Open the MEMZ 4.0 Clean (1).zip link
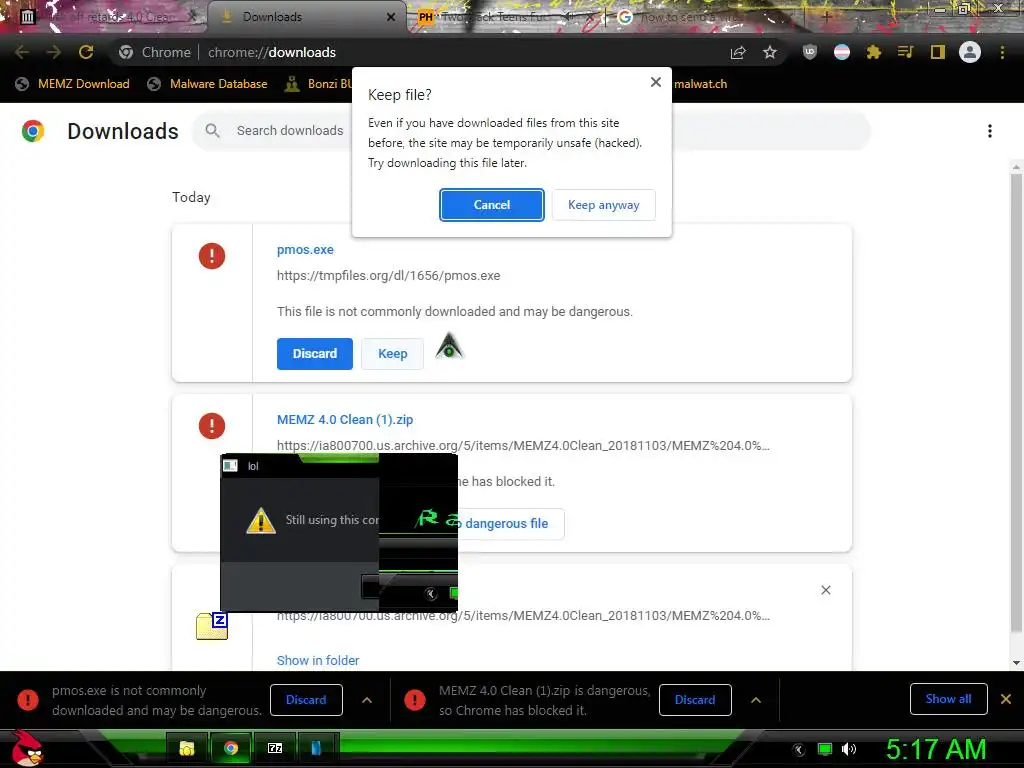1024x768 pixels. click(x=345, y=419)
